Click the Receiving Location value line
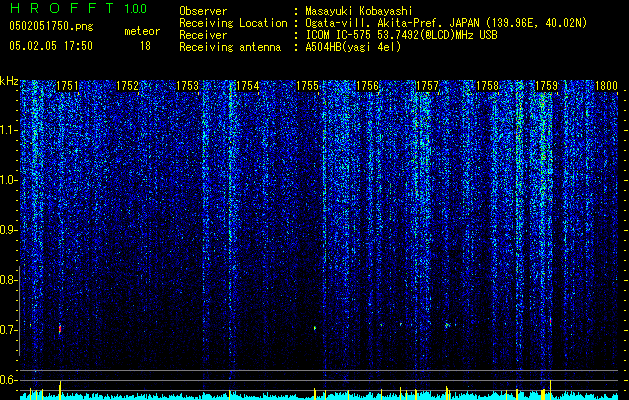The width and height of the screenshot is (629, 400). pos(446,23)
